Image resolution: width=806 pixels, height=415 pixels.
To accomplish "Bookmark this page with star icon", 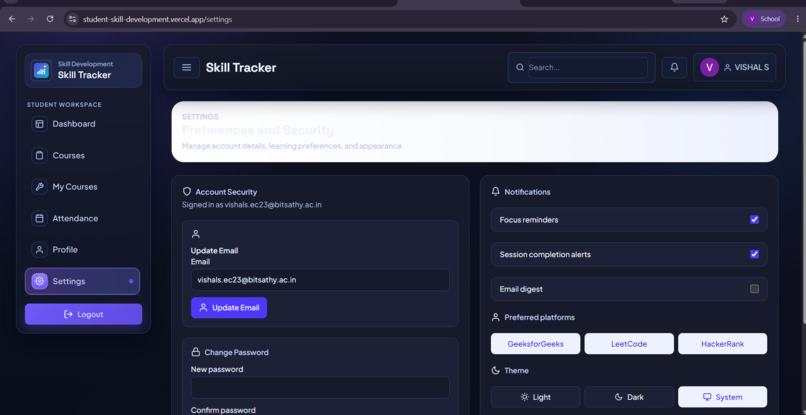I will pyautogui.click(x=724, y=19).
